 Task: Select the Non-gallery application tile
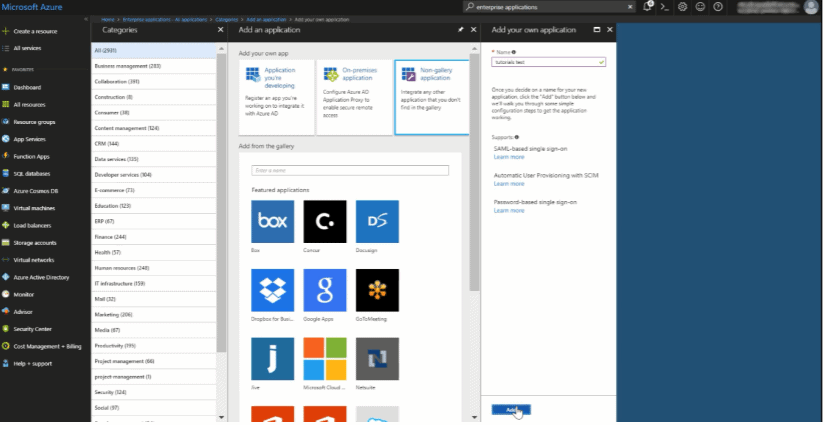pyautogui.click(x=432, y=97)
